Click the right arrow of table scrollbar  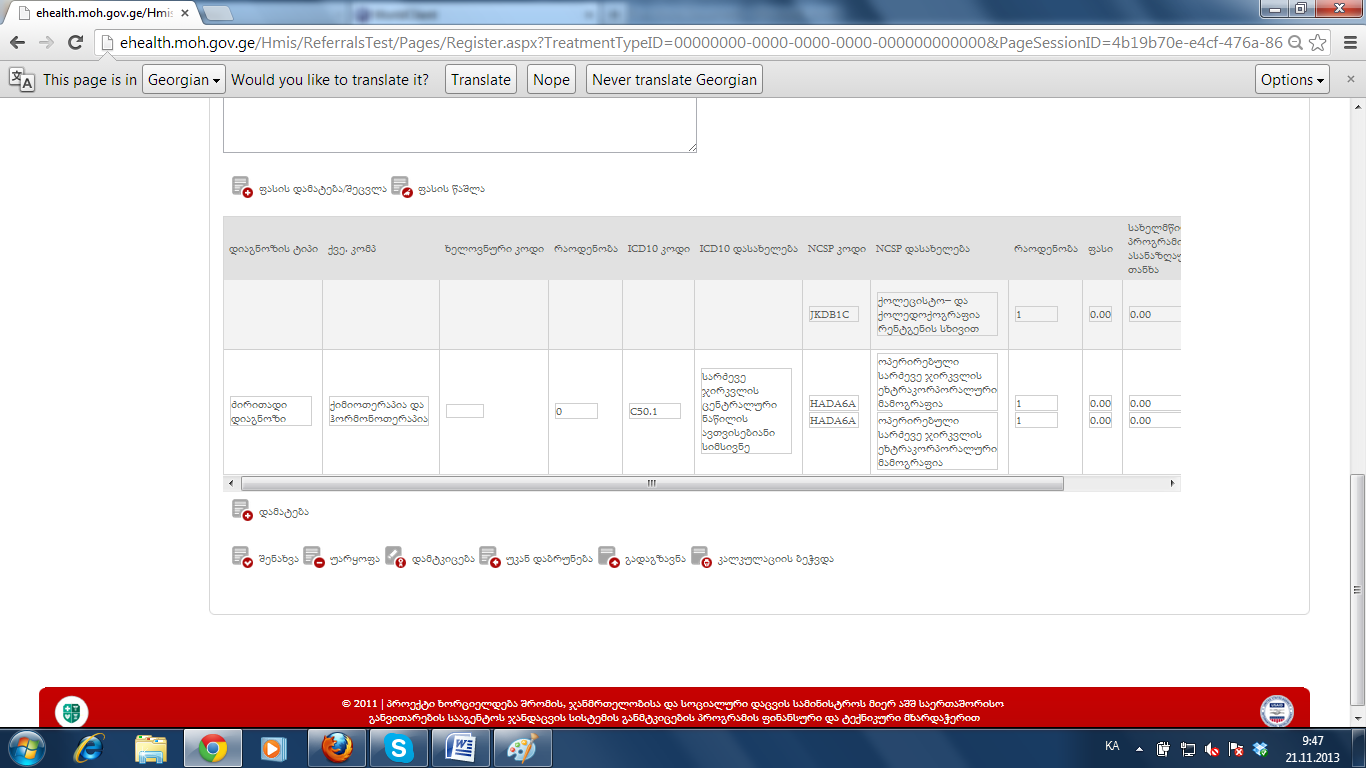[x=1173, y=483]
